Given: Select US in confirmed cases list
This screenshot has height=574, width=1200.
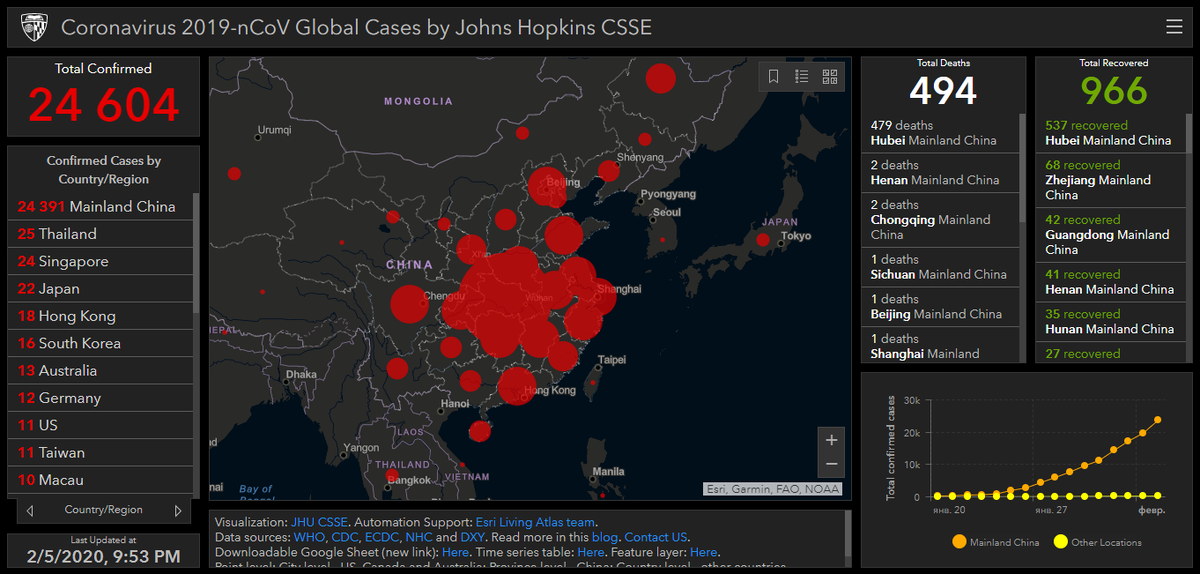Looking at the screenshot, I should tap(99, 425).
